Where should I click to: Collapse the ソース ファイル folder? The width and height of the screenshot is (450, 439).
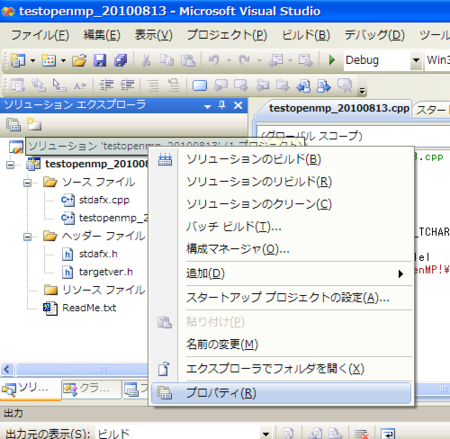point(27,183)
